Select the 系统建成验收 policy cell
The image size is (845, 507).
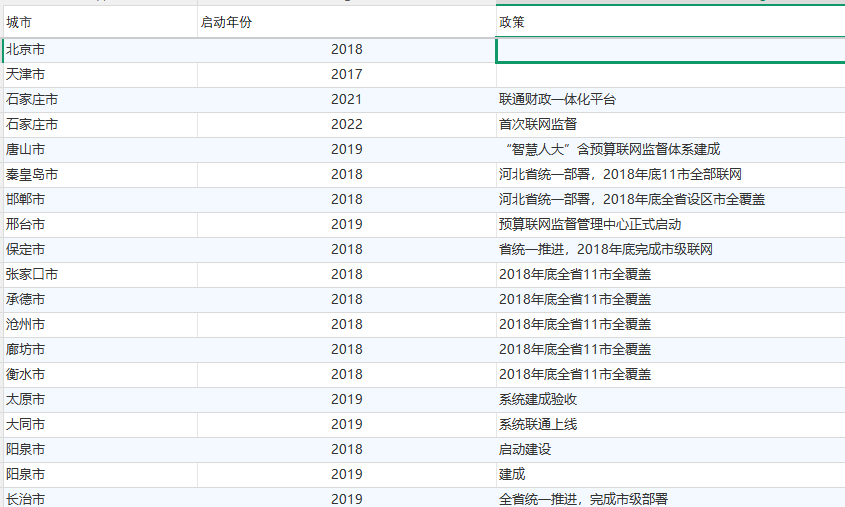coord(670,400)
